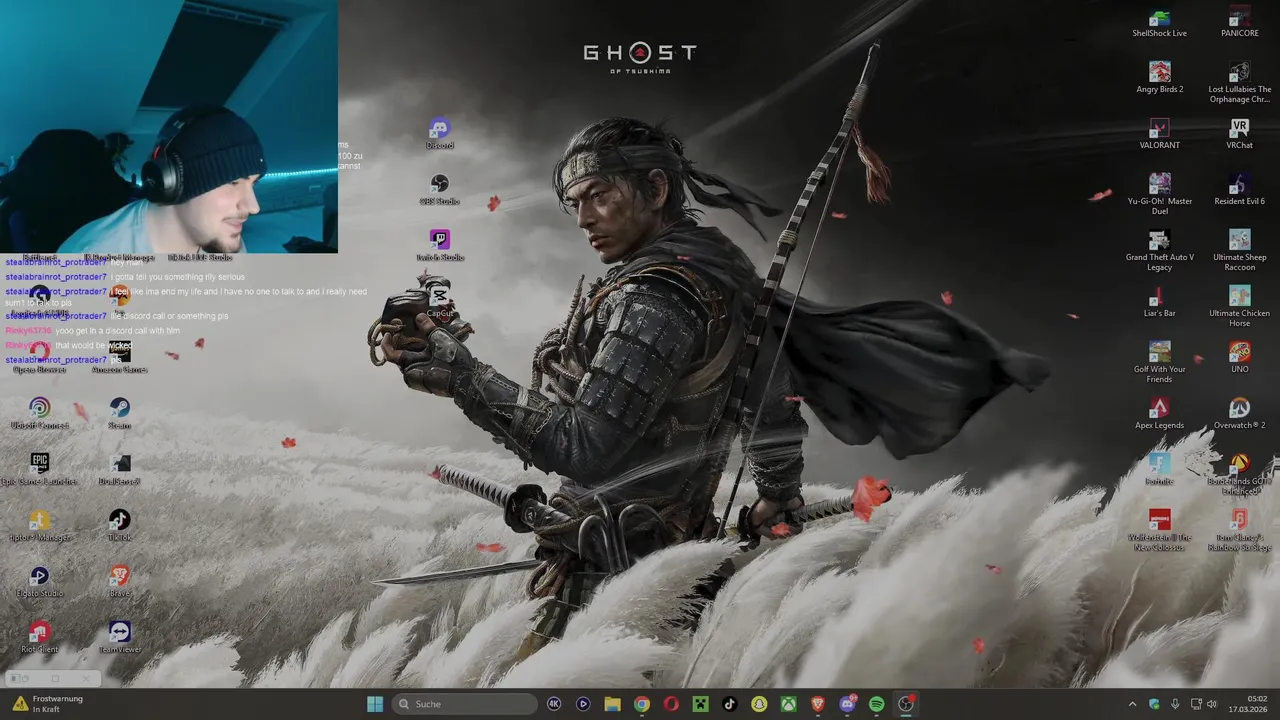The height and width of the screenshot is (720, 1280).
Task: Select Wolfenstein II The New Colossus icon
Action: (x=1159, y=530)
